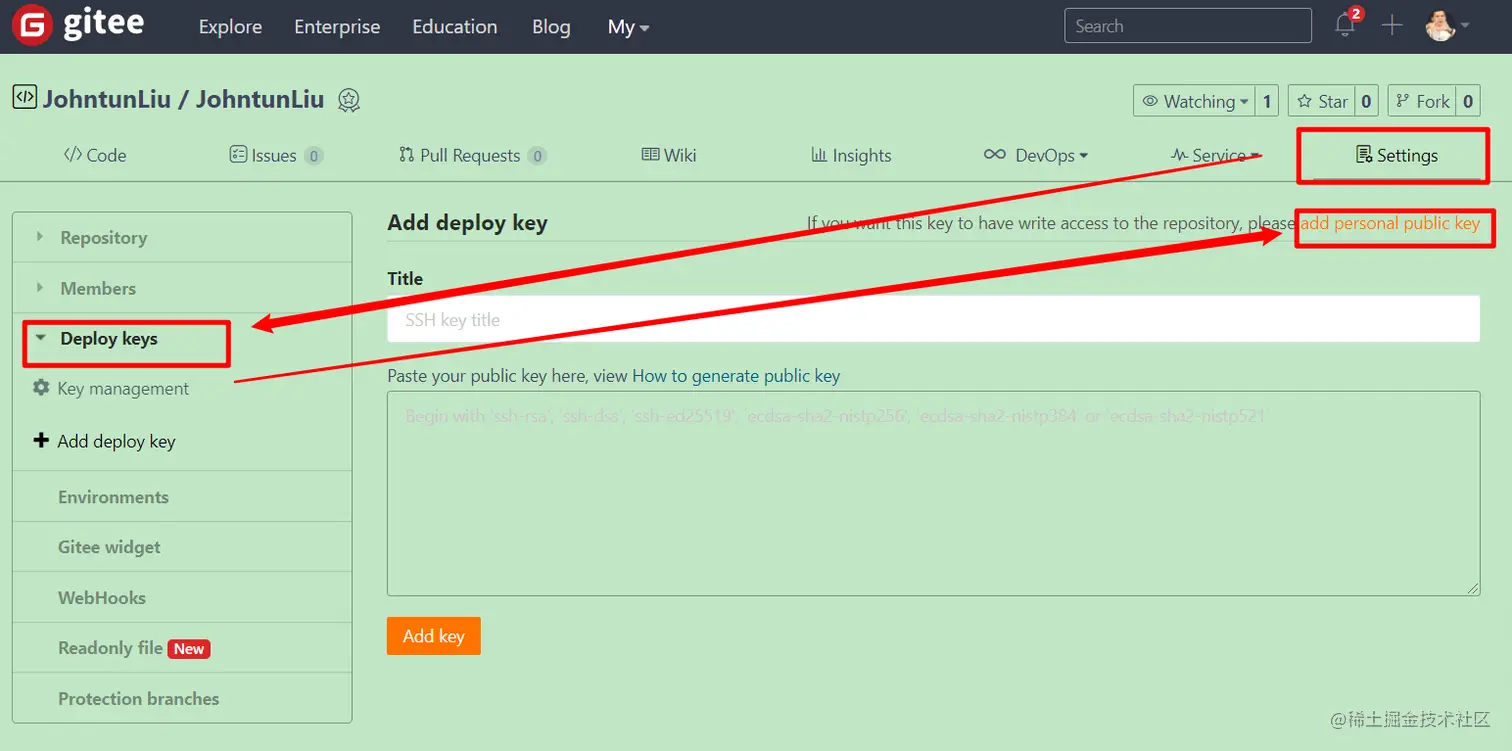Click the Gitee logo icon

32,26
